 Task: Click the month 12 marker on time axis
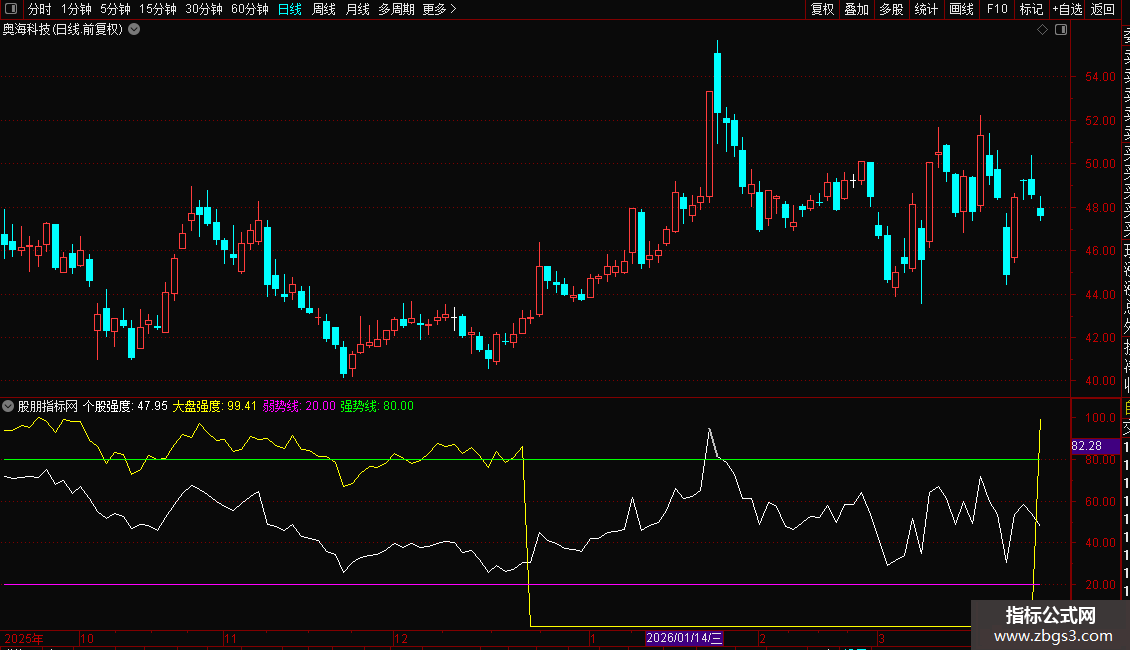click(x=401, y=638)
